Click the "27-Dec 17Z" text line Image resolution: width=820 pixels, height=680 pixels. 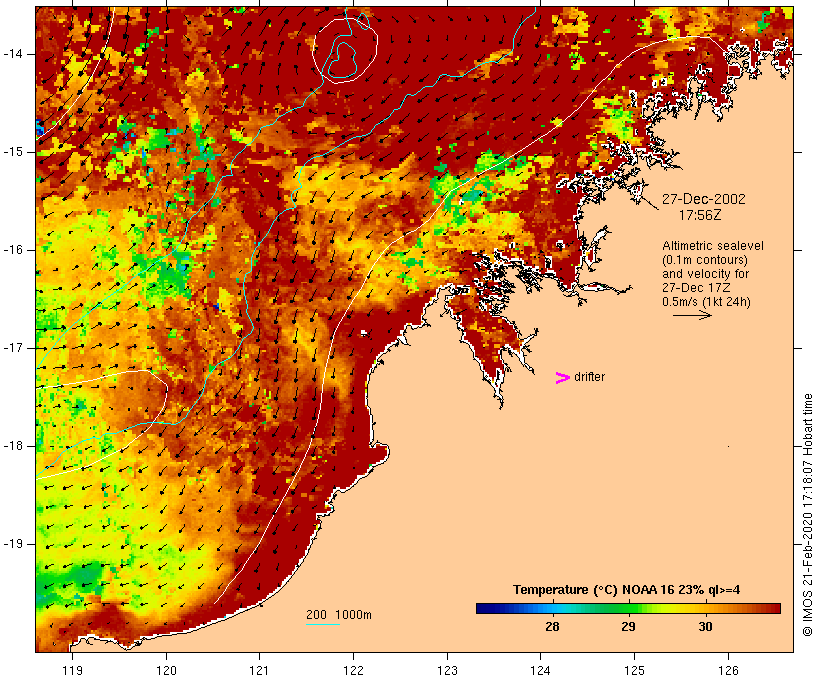696,288
